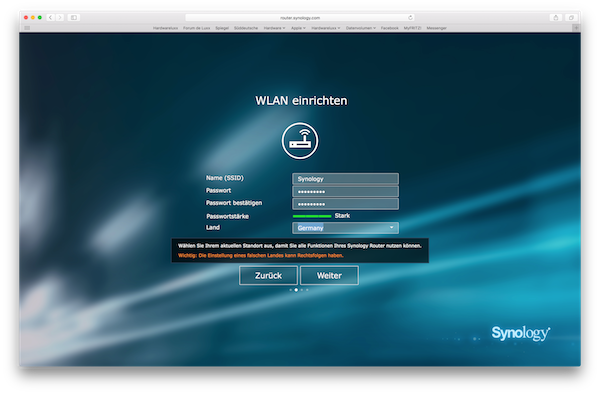Open the favorites grid icon in bookmarks bar

(x=27, y=28)
